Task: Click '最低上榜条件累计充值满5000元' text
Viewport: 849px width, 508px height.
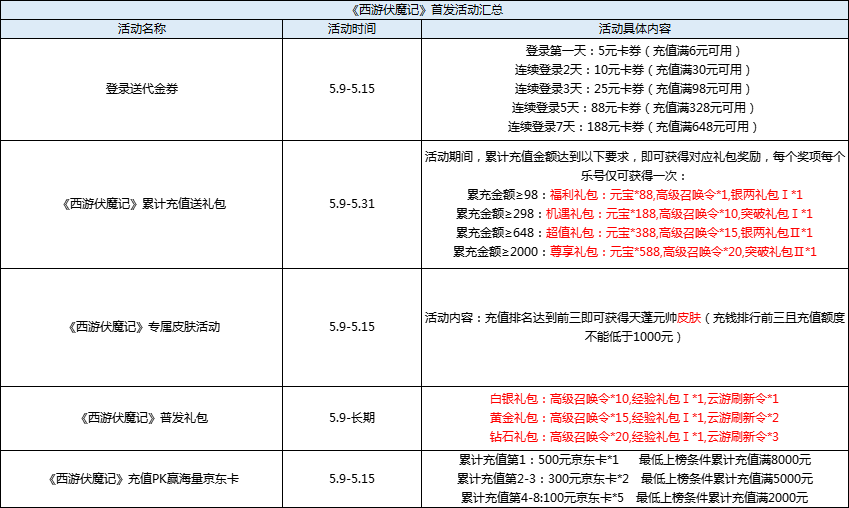Action: pos(727,479)
